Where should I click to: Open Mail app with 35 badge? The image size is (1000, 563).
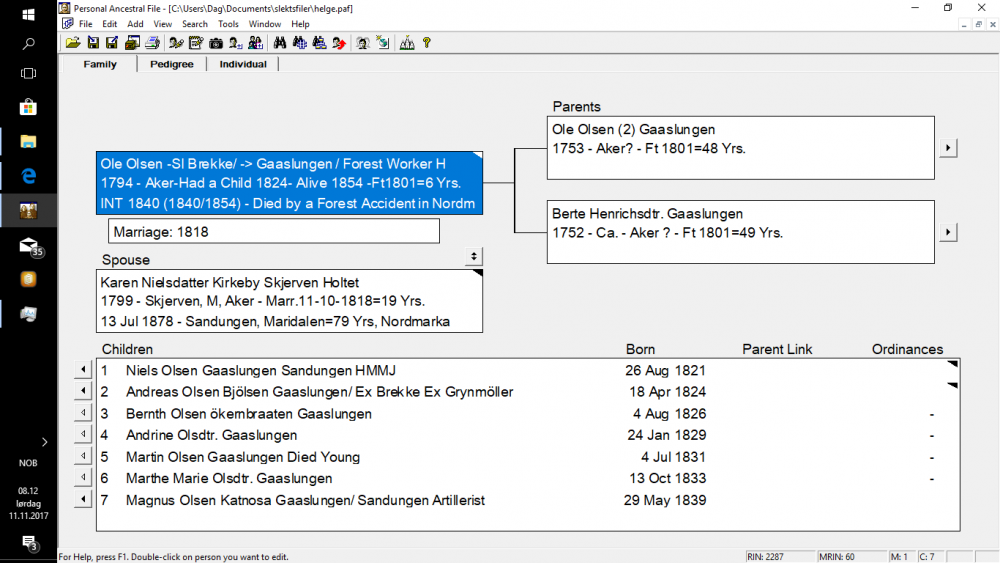tap(29, 246)
